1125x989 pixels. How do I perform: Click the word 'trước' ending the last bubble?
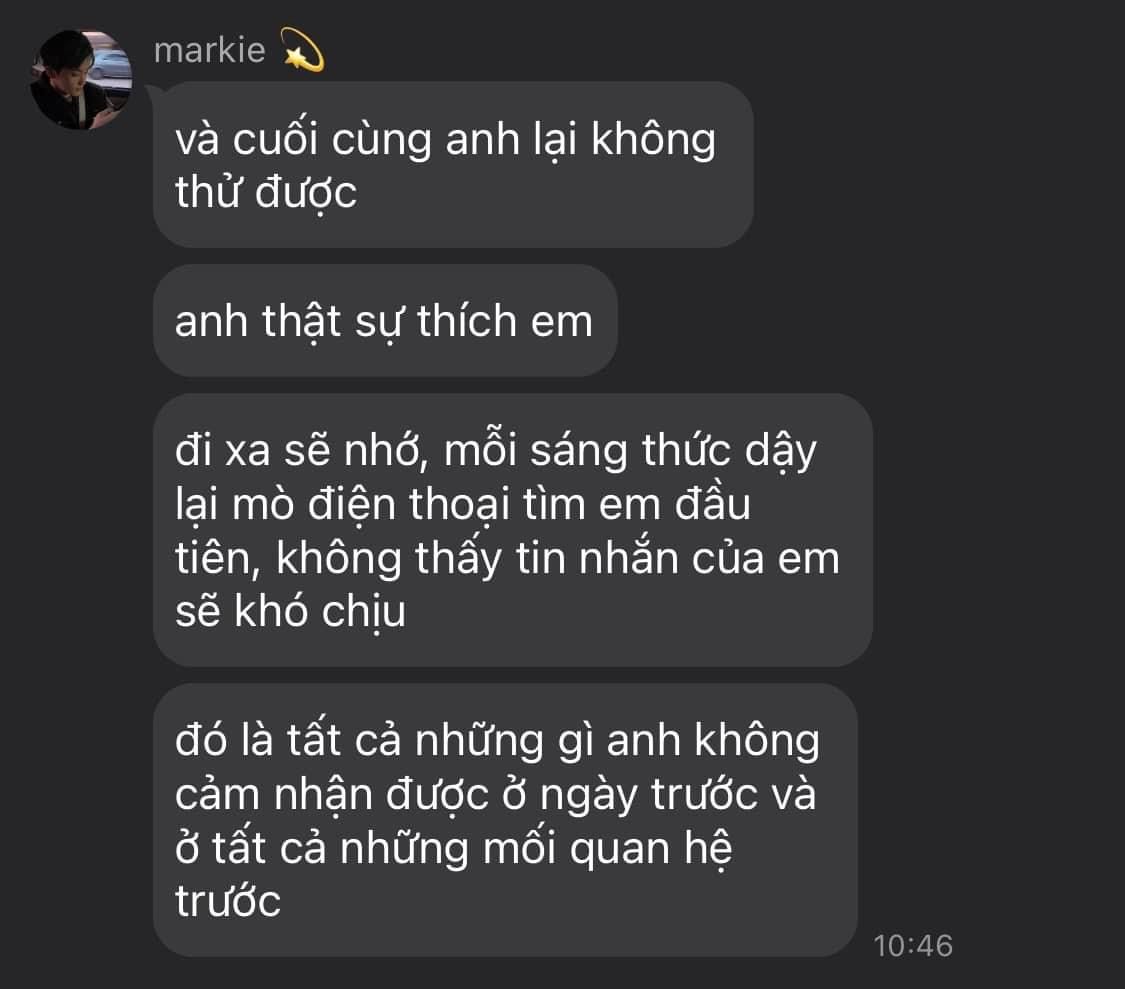[228, 901]
